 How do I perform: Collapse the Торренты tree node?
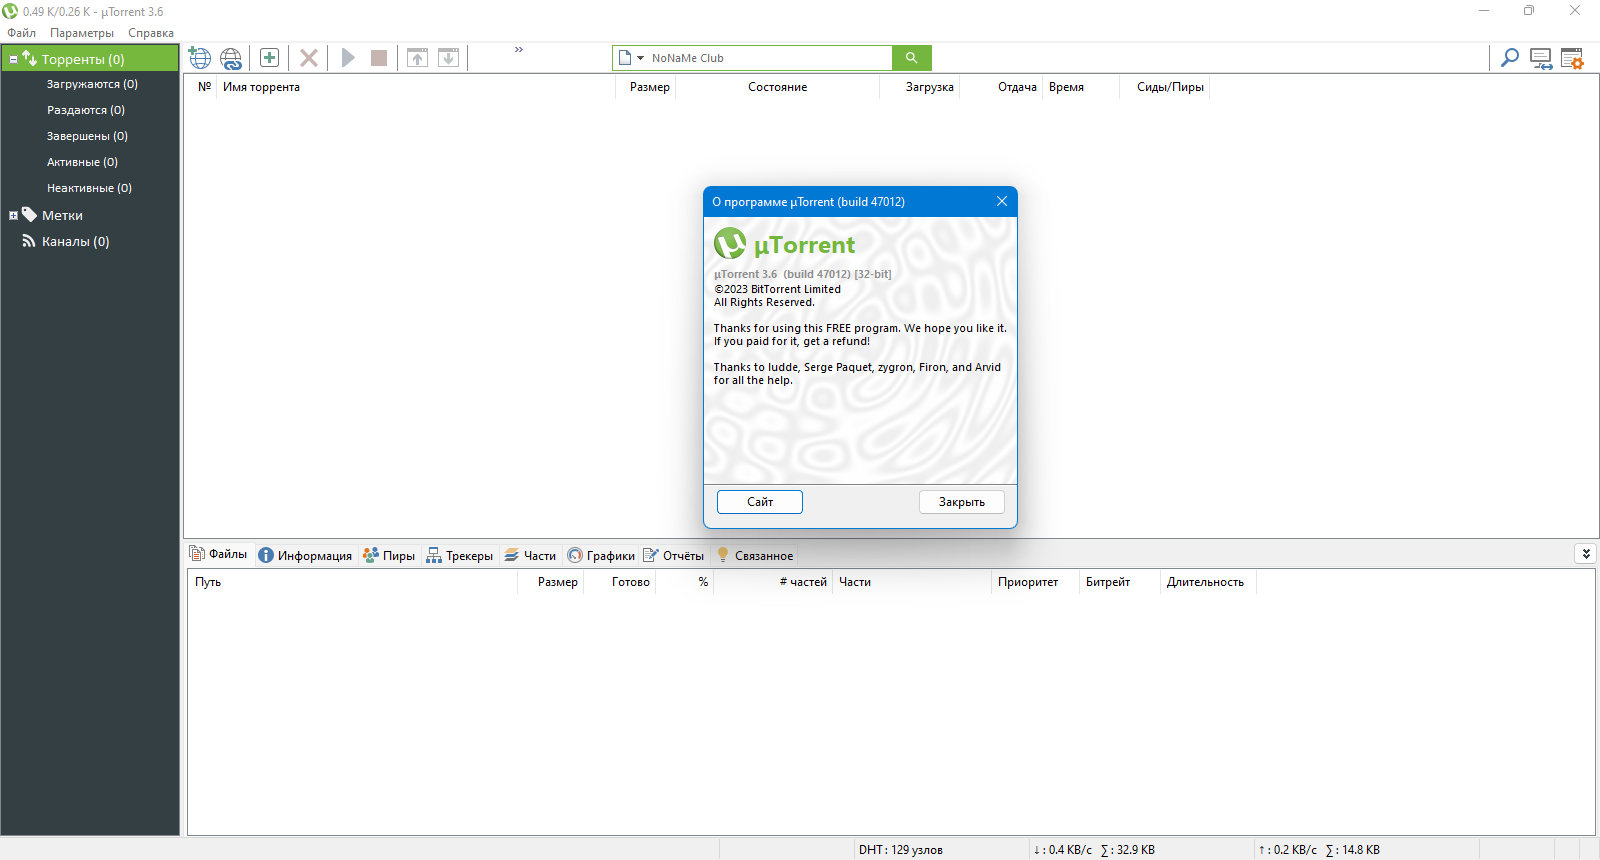coord(13,60)
